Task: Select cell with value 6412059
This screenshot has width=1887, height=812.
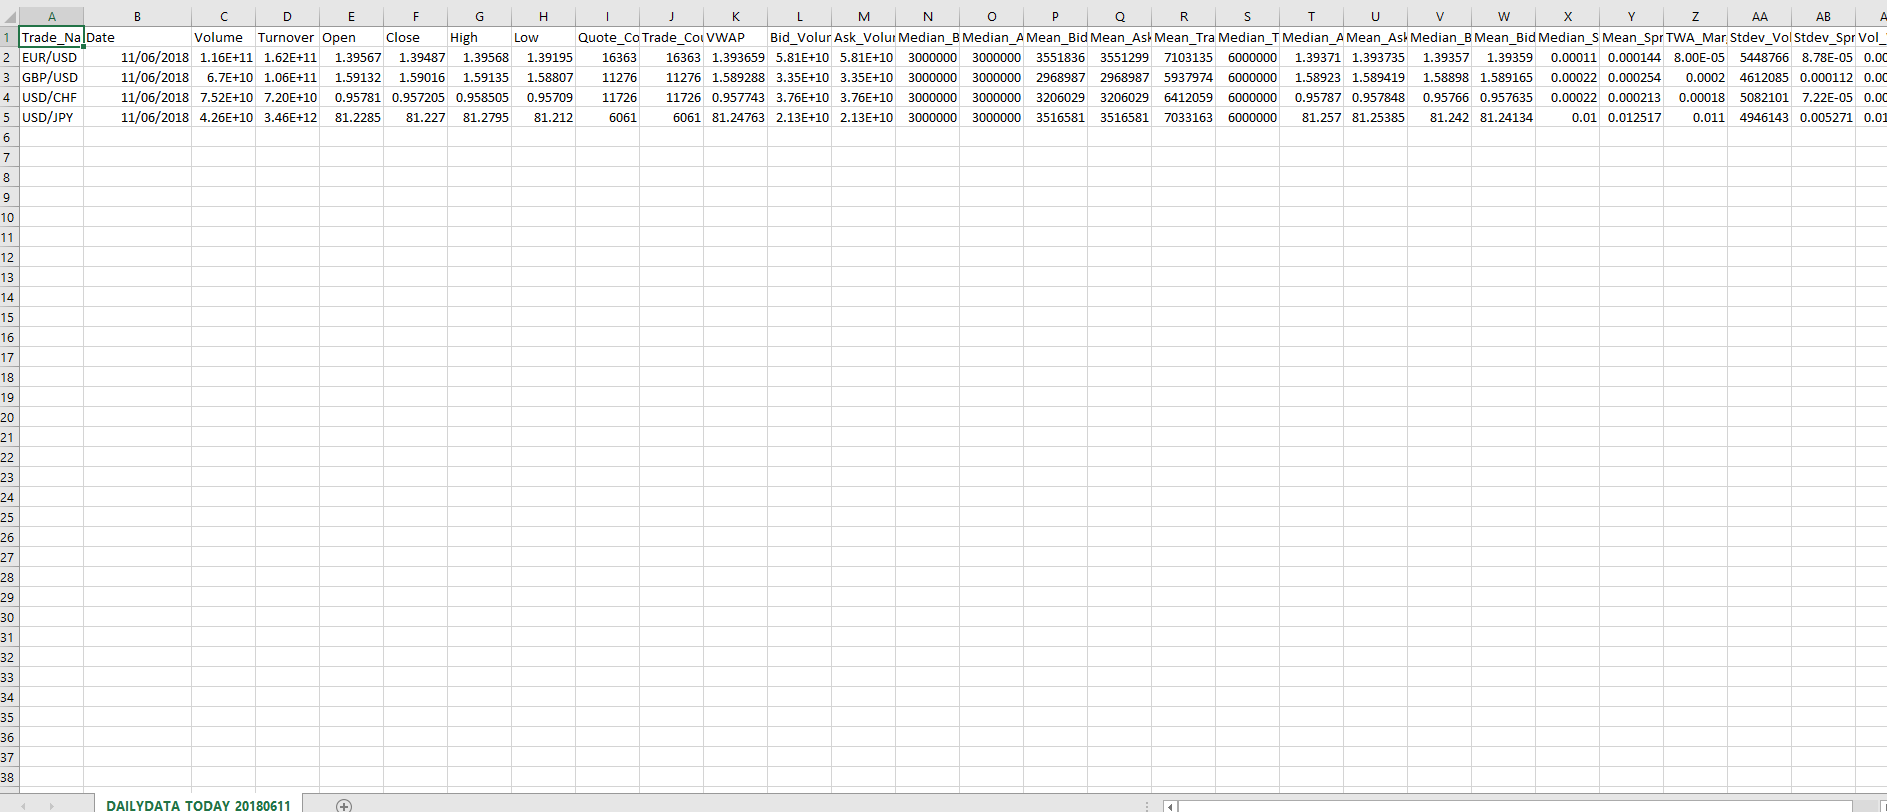Action: pyautogui.click(x=1183, y=97)
